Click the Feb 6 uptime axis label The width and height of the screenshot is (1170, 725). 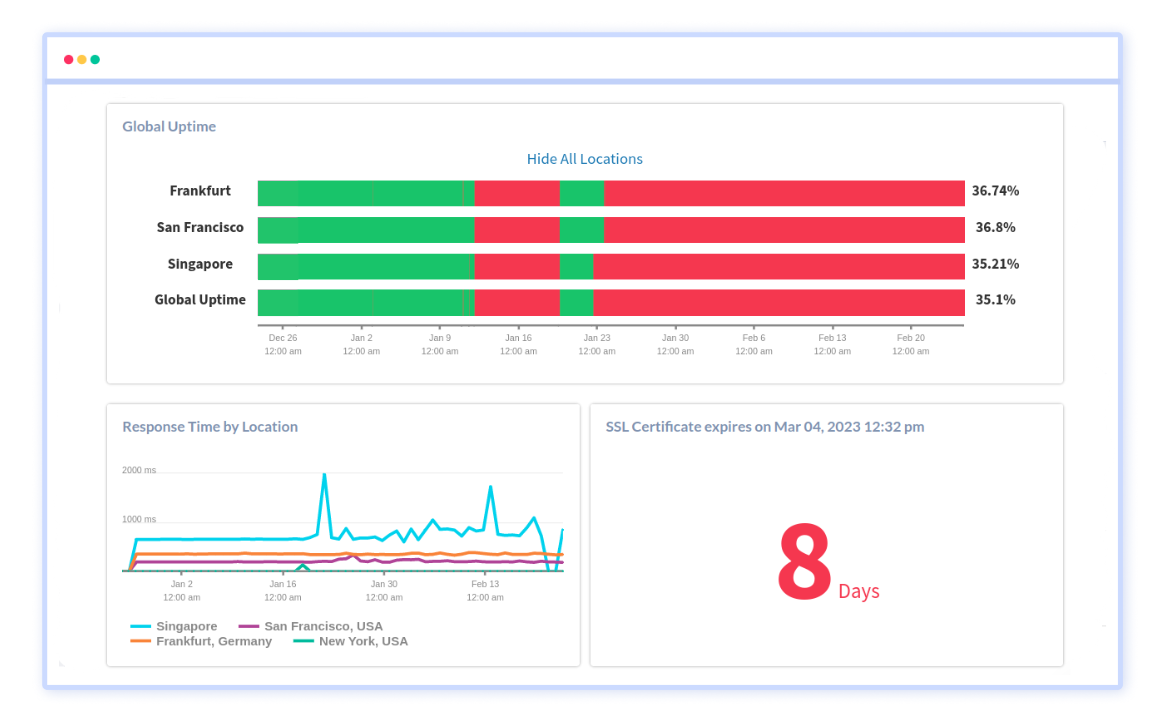(x=754, y=345)
